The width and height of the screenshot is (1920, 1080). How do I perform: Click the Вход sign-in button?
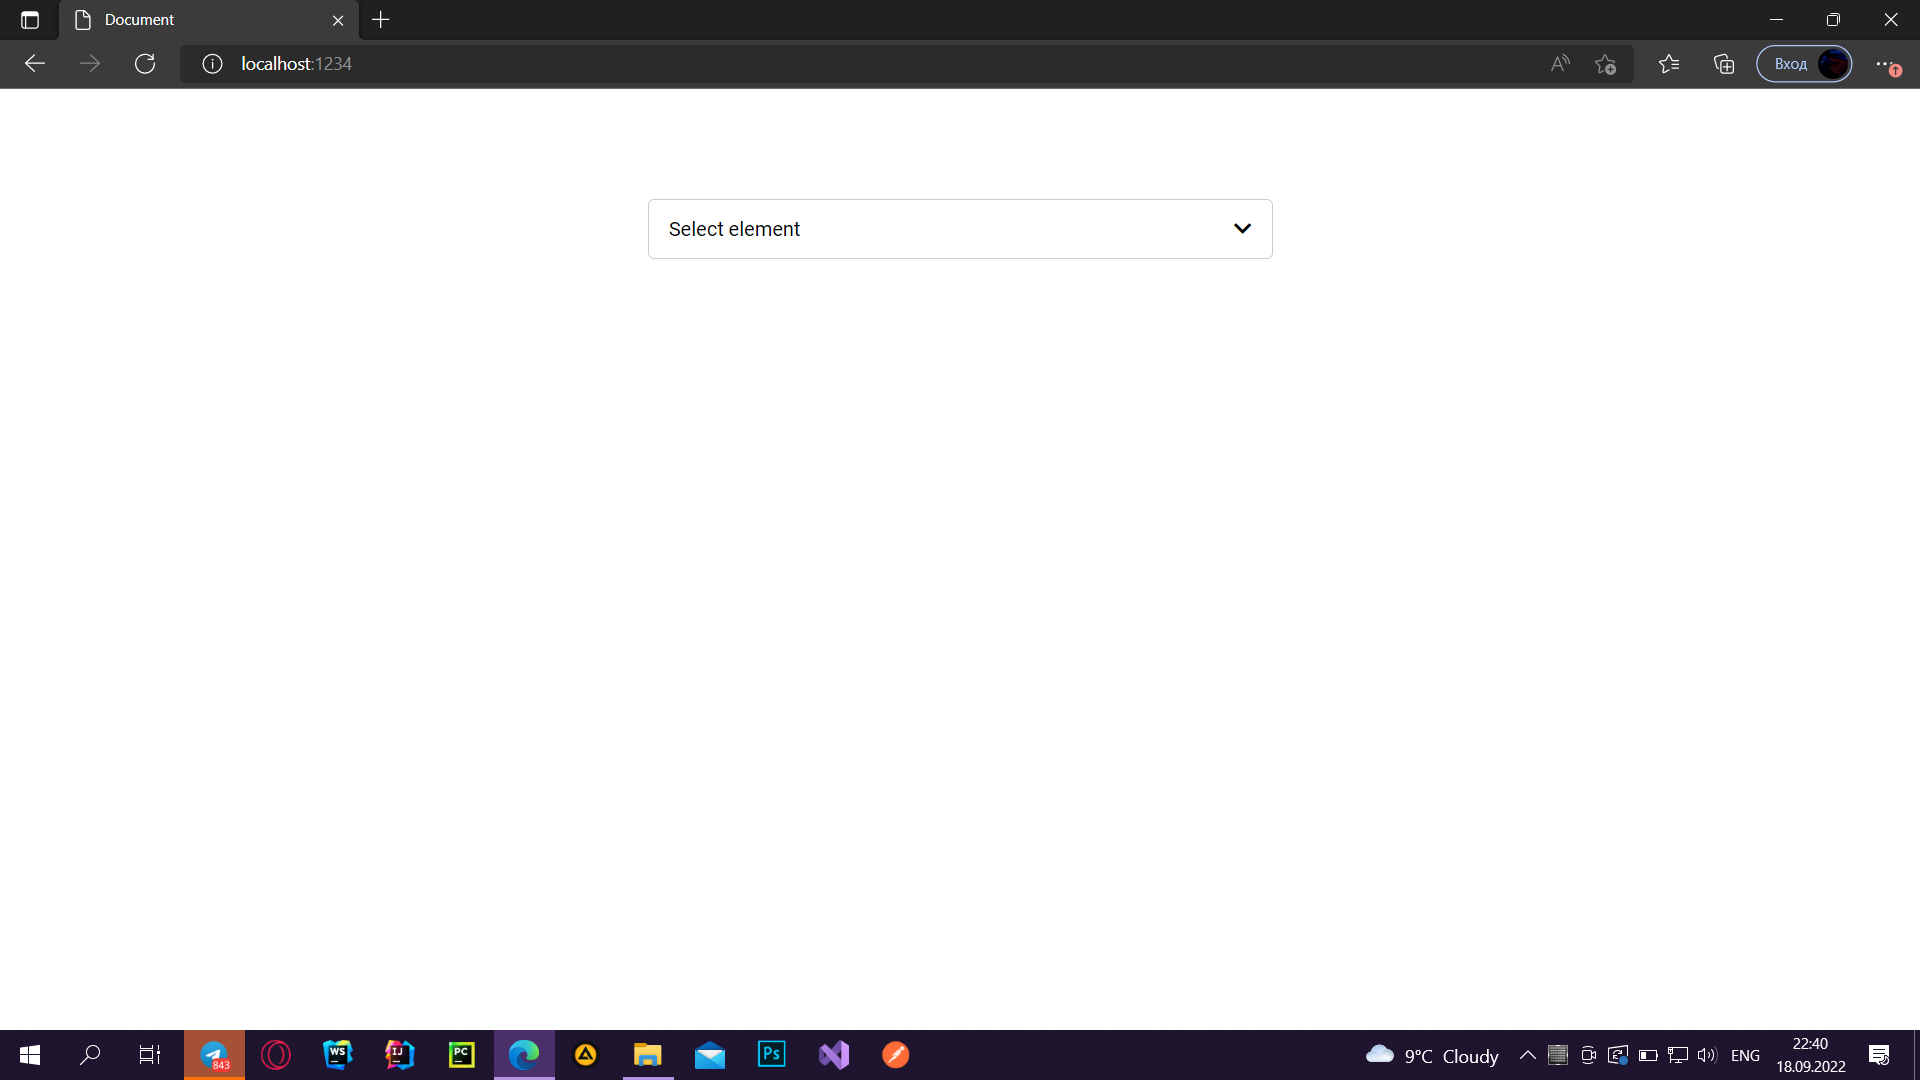[1790, 63]
